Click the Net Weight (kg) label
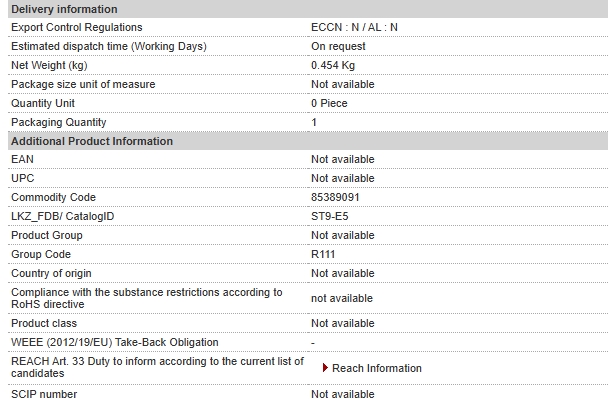 (x=49, y=65)
